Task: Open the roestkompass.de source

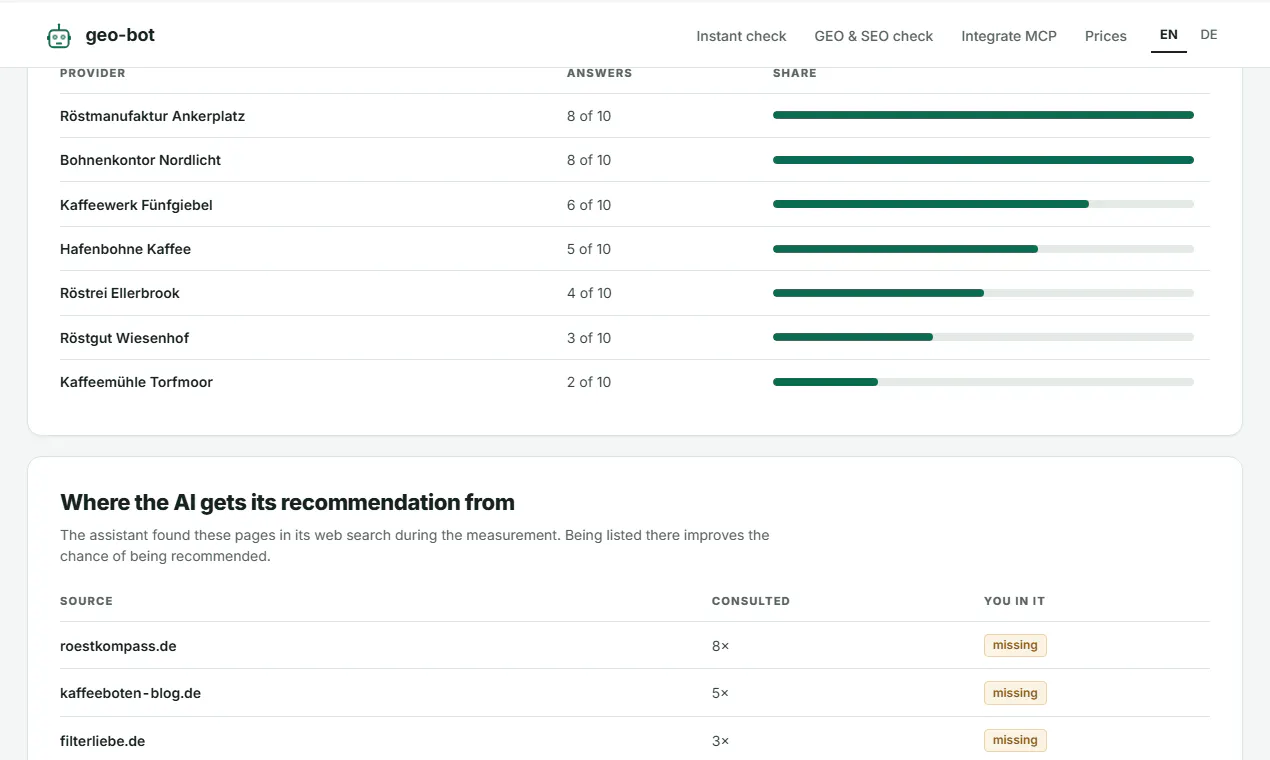Action: tap(118, 646)
